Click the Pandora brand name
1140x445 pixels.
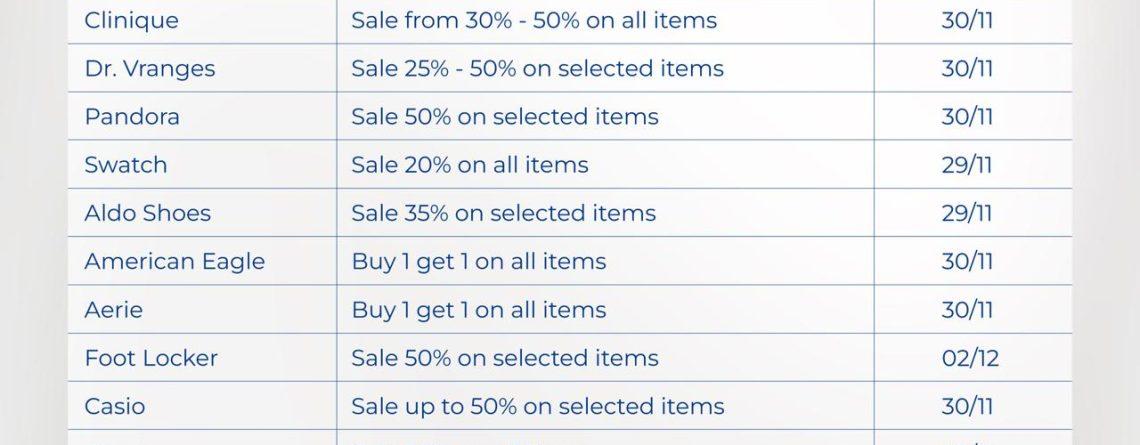(x=132, y=117)
